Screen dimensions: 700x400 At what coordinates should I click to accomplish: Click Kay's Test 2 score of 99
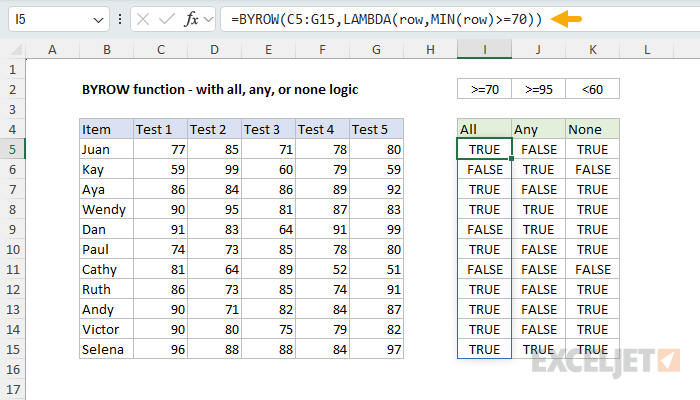(215, 170)
